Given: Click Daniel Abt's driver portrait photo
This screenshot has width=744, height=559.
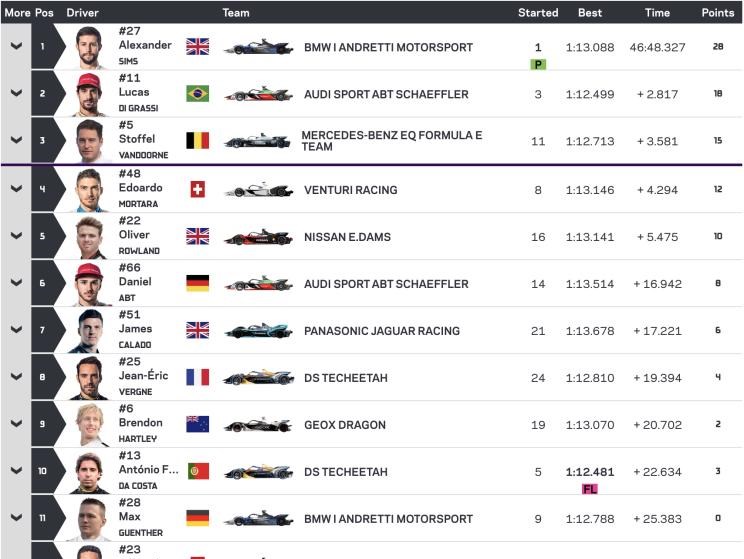Looking at the screenshot, I should pyautogui.click(x=89, y=284).
